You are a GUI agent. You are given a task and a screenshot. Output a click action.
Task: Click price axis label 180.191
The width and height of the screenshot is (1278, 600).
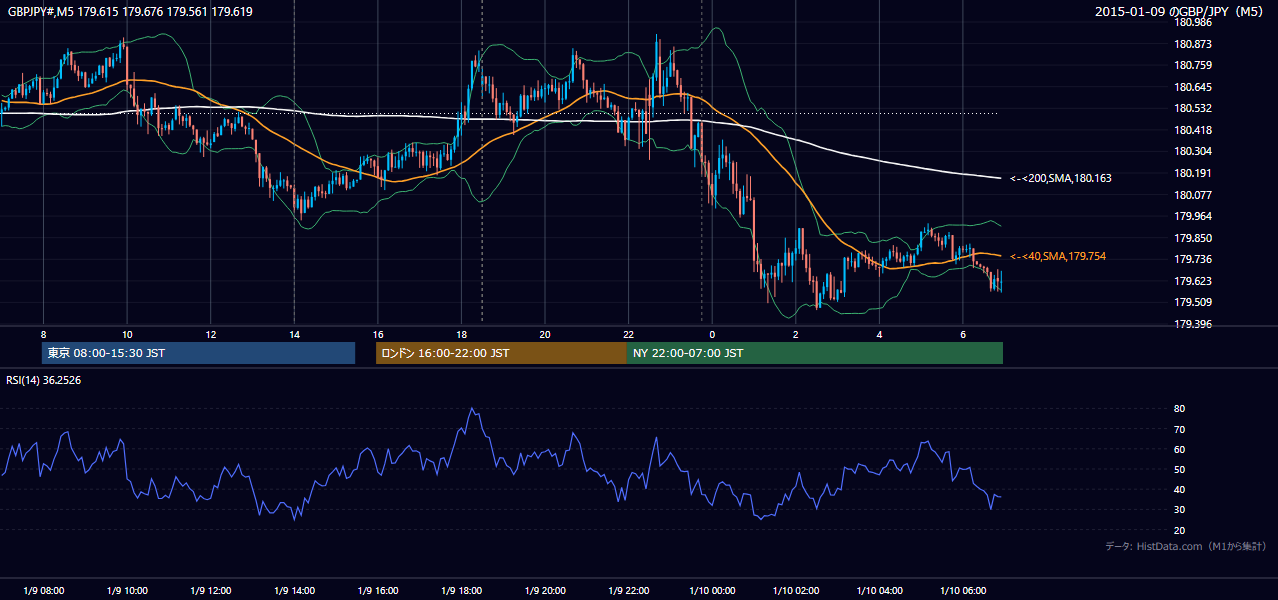[1192, 173]
